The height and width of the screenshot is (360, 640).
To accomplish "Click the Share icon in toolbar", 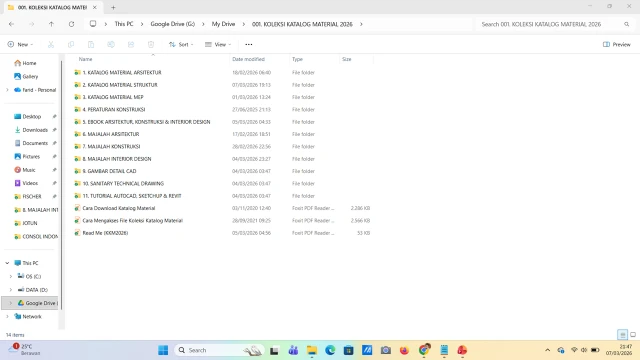I will pos(131,44).
